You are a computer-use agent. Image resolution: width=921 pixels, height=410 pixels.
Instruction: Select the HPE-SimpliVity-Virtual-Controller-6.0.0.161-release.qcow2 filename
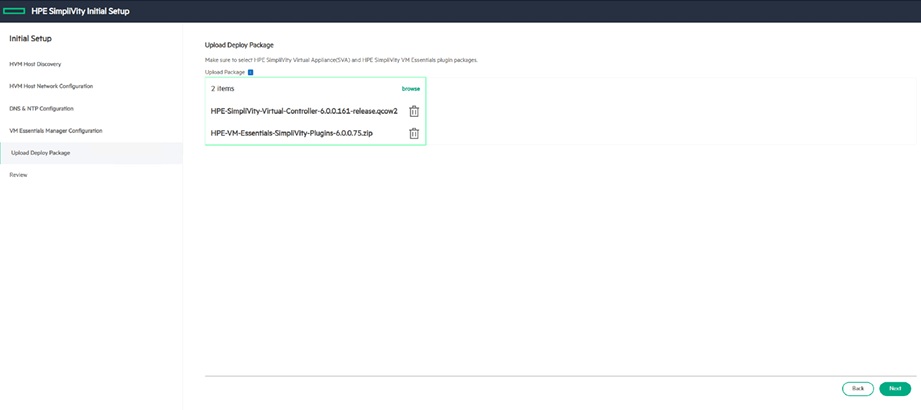(x=304, y=111)
